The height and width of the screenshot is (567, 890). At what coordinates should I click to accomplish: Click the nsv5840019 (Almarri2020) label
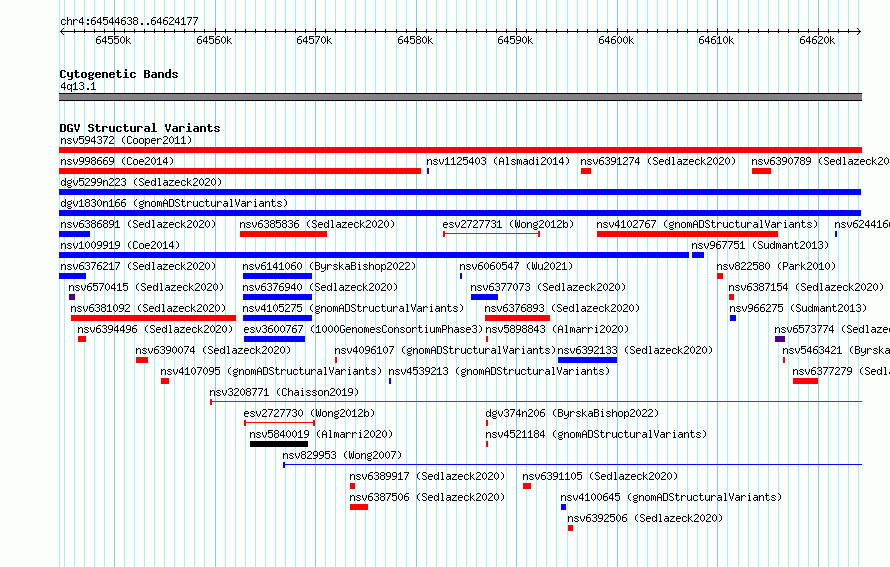tap(321, 434)
